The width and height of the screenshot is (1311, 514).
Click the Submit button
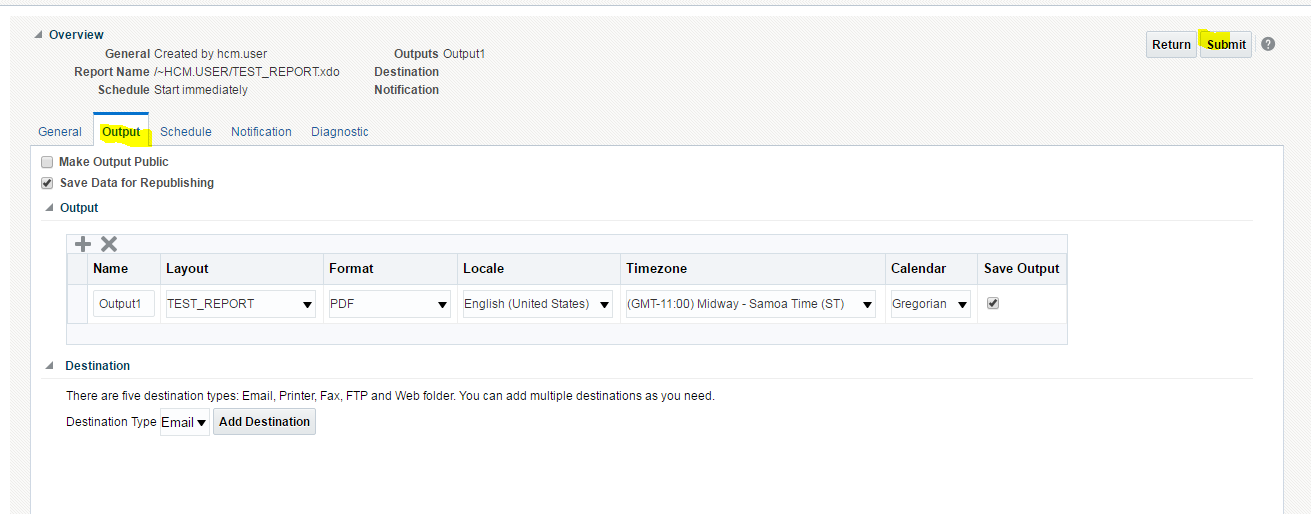point(1226,44)
